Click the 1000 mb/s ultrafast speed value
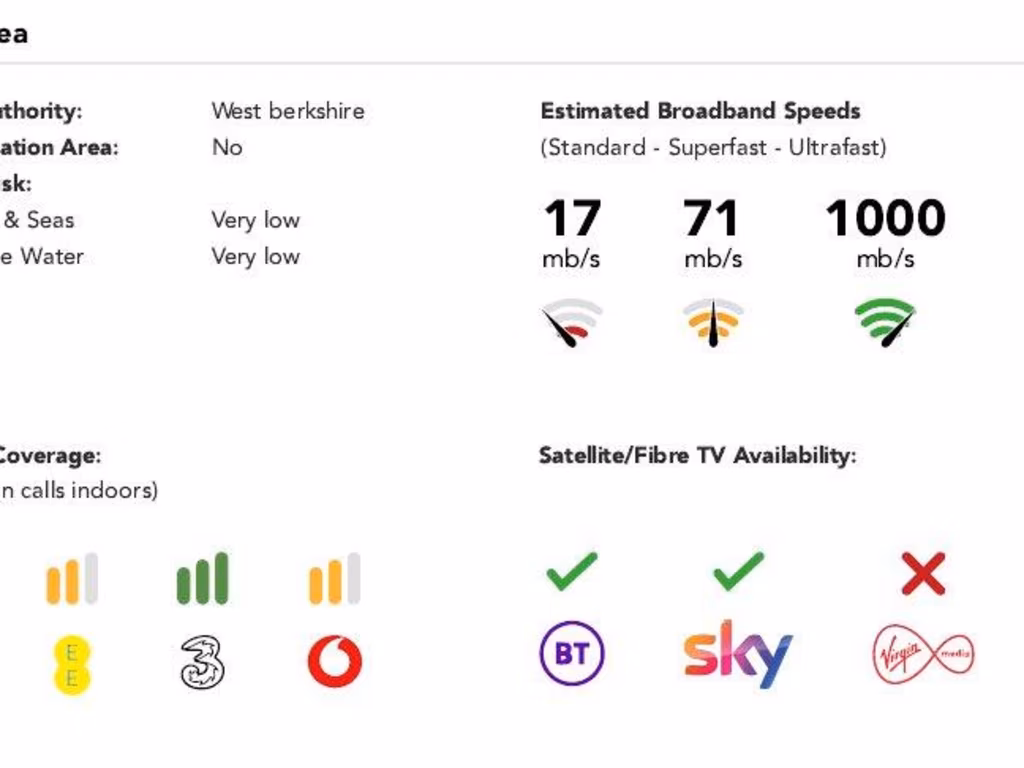The width and height of the screenshot is (1024, 768). 885,220
